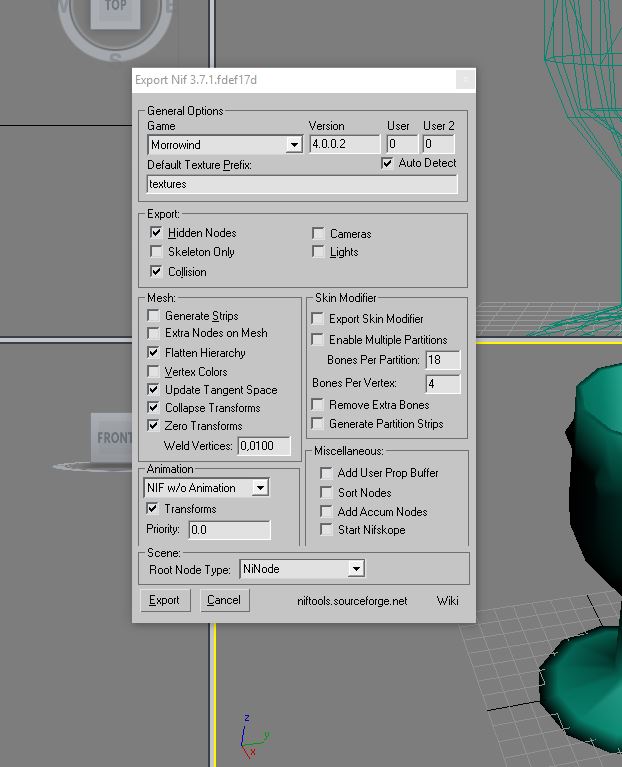This screenshot has width=622, height=767.
Task: Check Generate Strips option
Action: 153,316
